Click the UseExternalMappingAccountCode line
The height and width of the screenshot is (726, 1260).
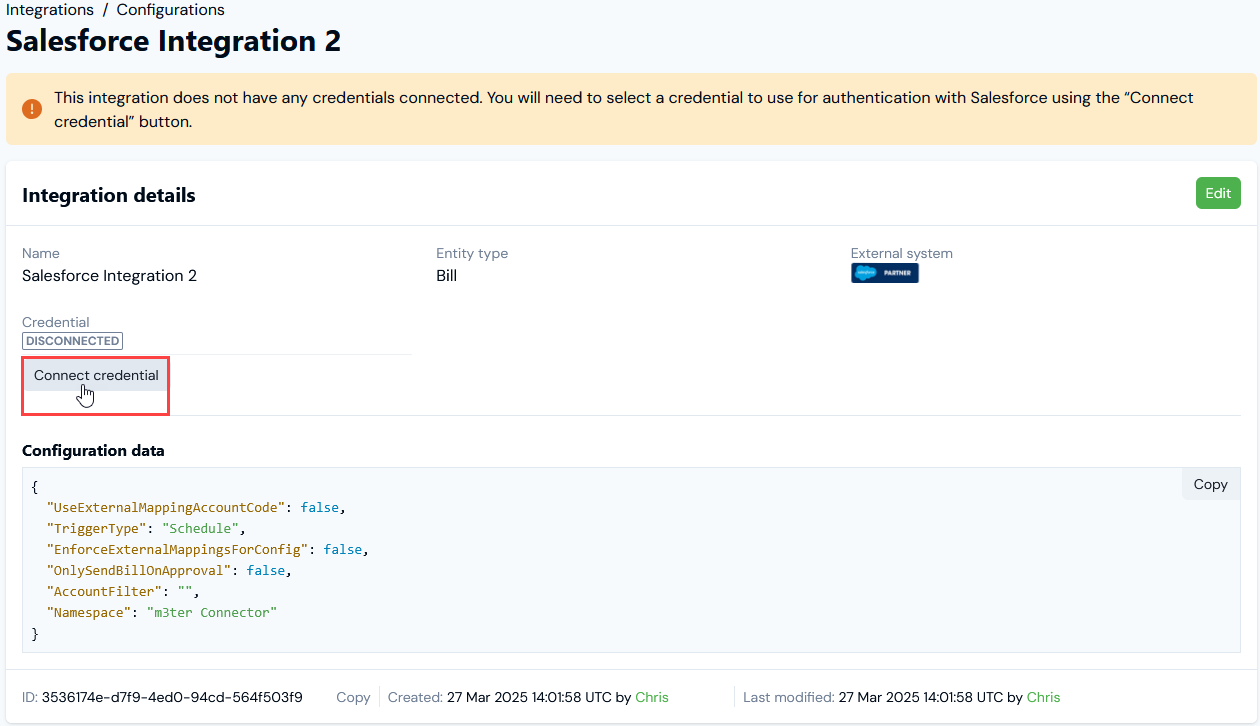[196, 507]
